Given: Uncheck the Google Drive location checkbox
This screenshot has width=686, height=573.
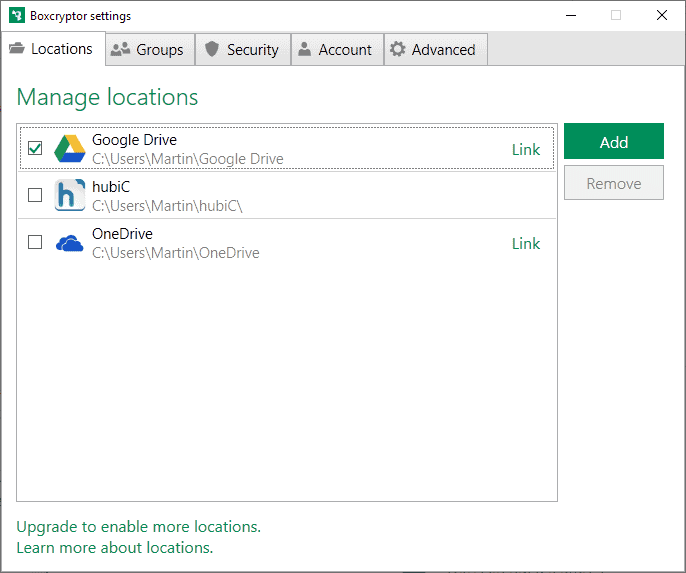Looking at the screenshot, I should [x=35, y=148].
